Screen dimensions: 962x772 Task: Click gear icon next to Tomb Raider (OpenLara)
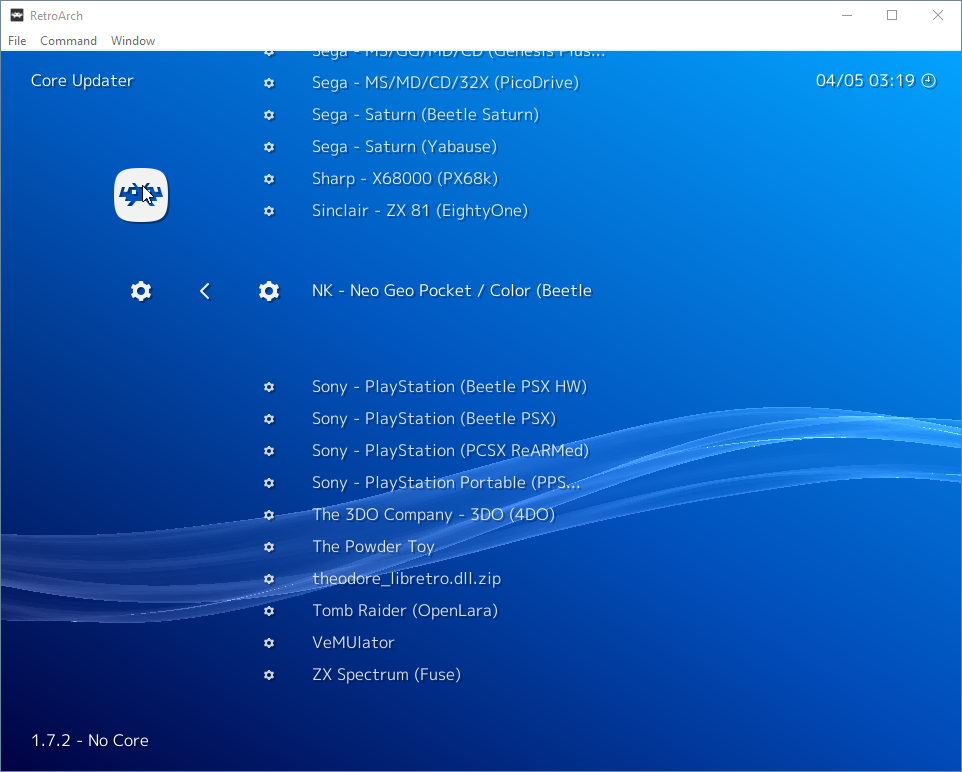269,611
